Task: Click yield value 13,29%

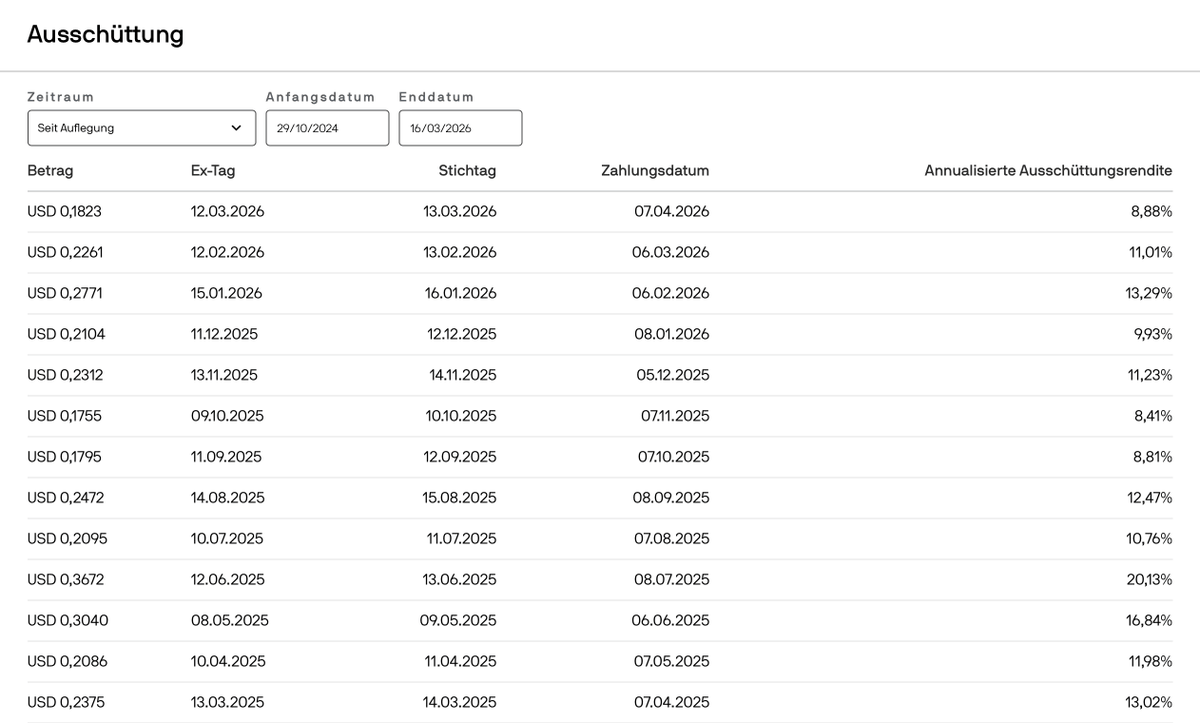Action: tap(1149, 294)
